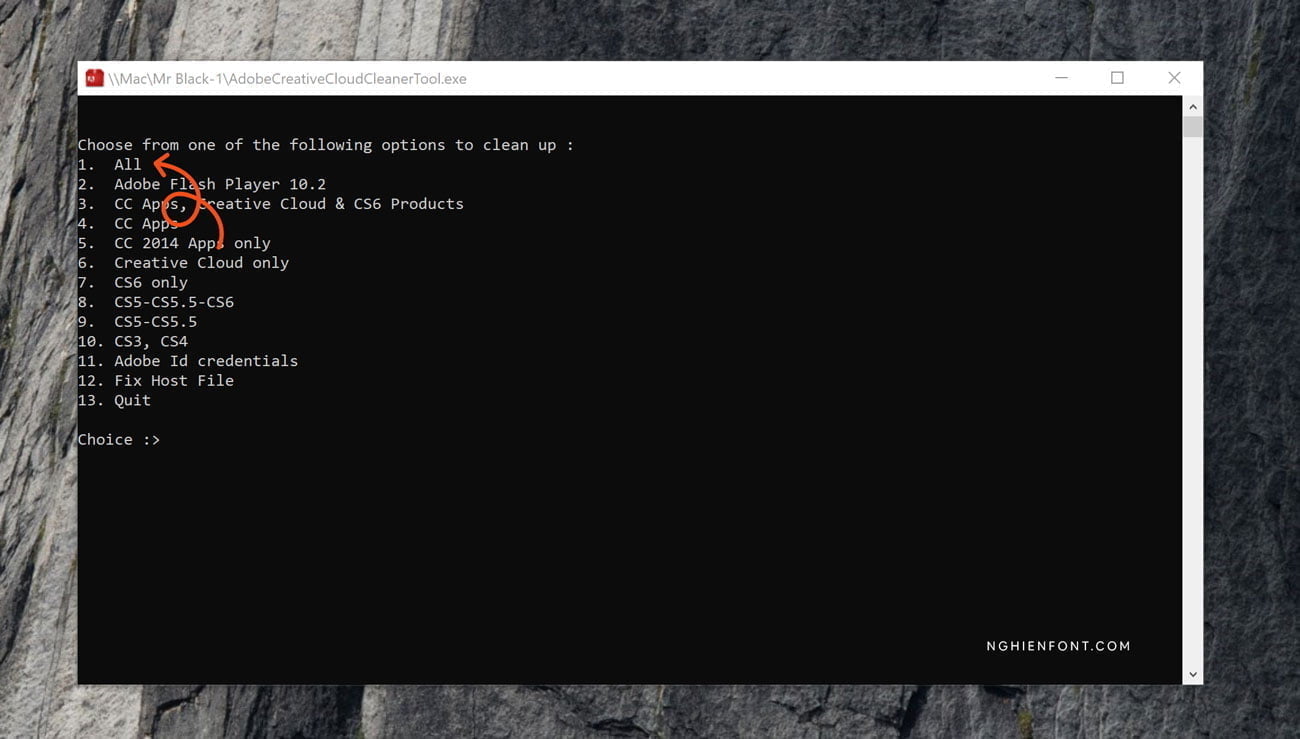Minimize the Cleaner Tool console window
The width and height of the screenshot is (1300, 739).
(1061, 78)
